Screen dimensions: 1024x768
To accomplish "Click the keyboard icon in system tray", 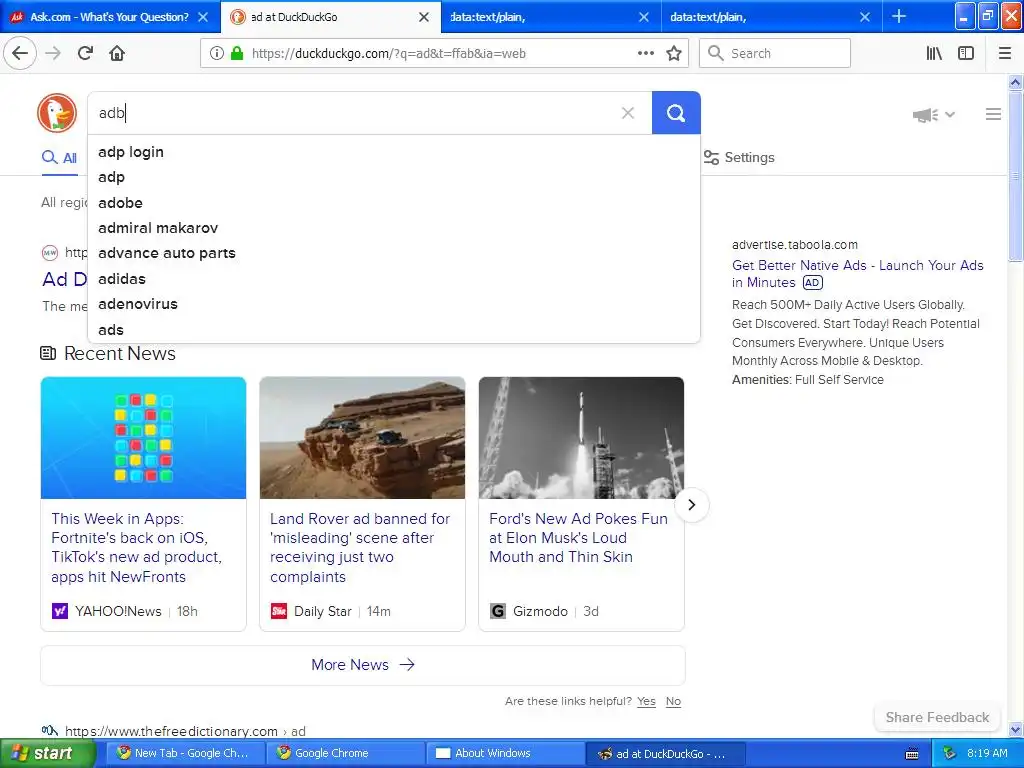I will pos(912,754).
